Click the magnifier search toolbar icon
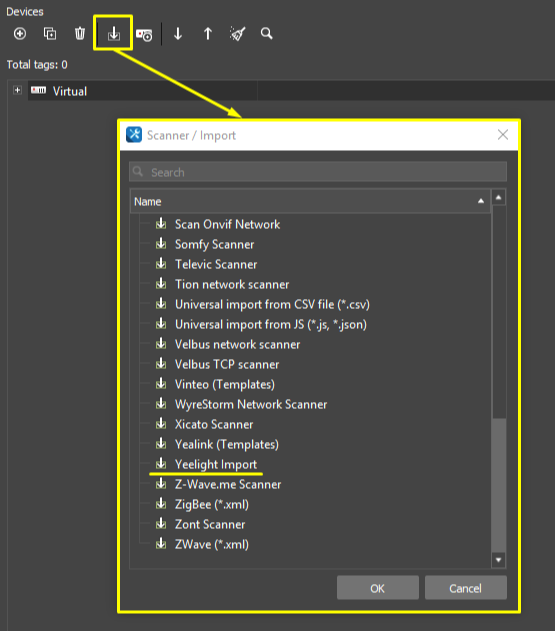 click(266, 33)
